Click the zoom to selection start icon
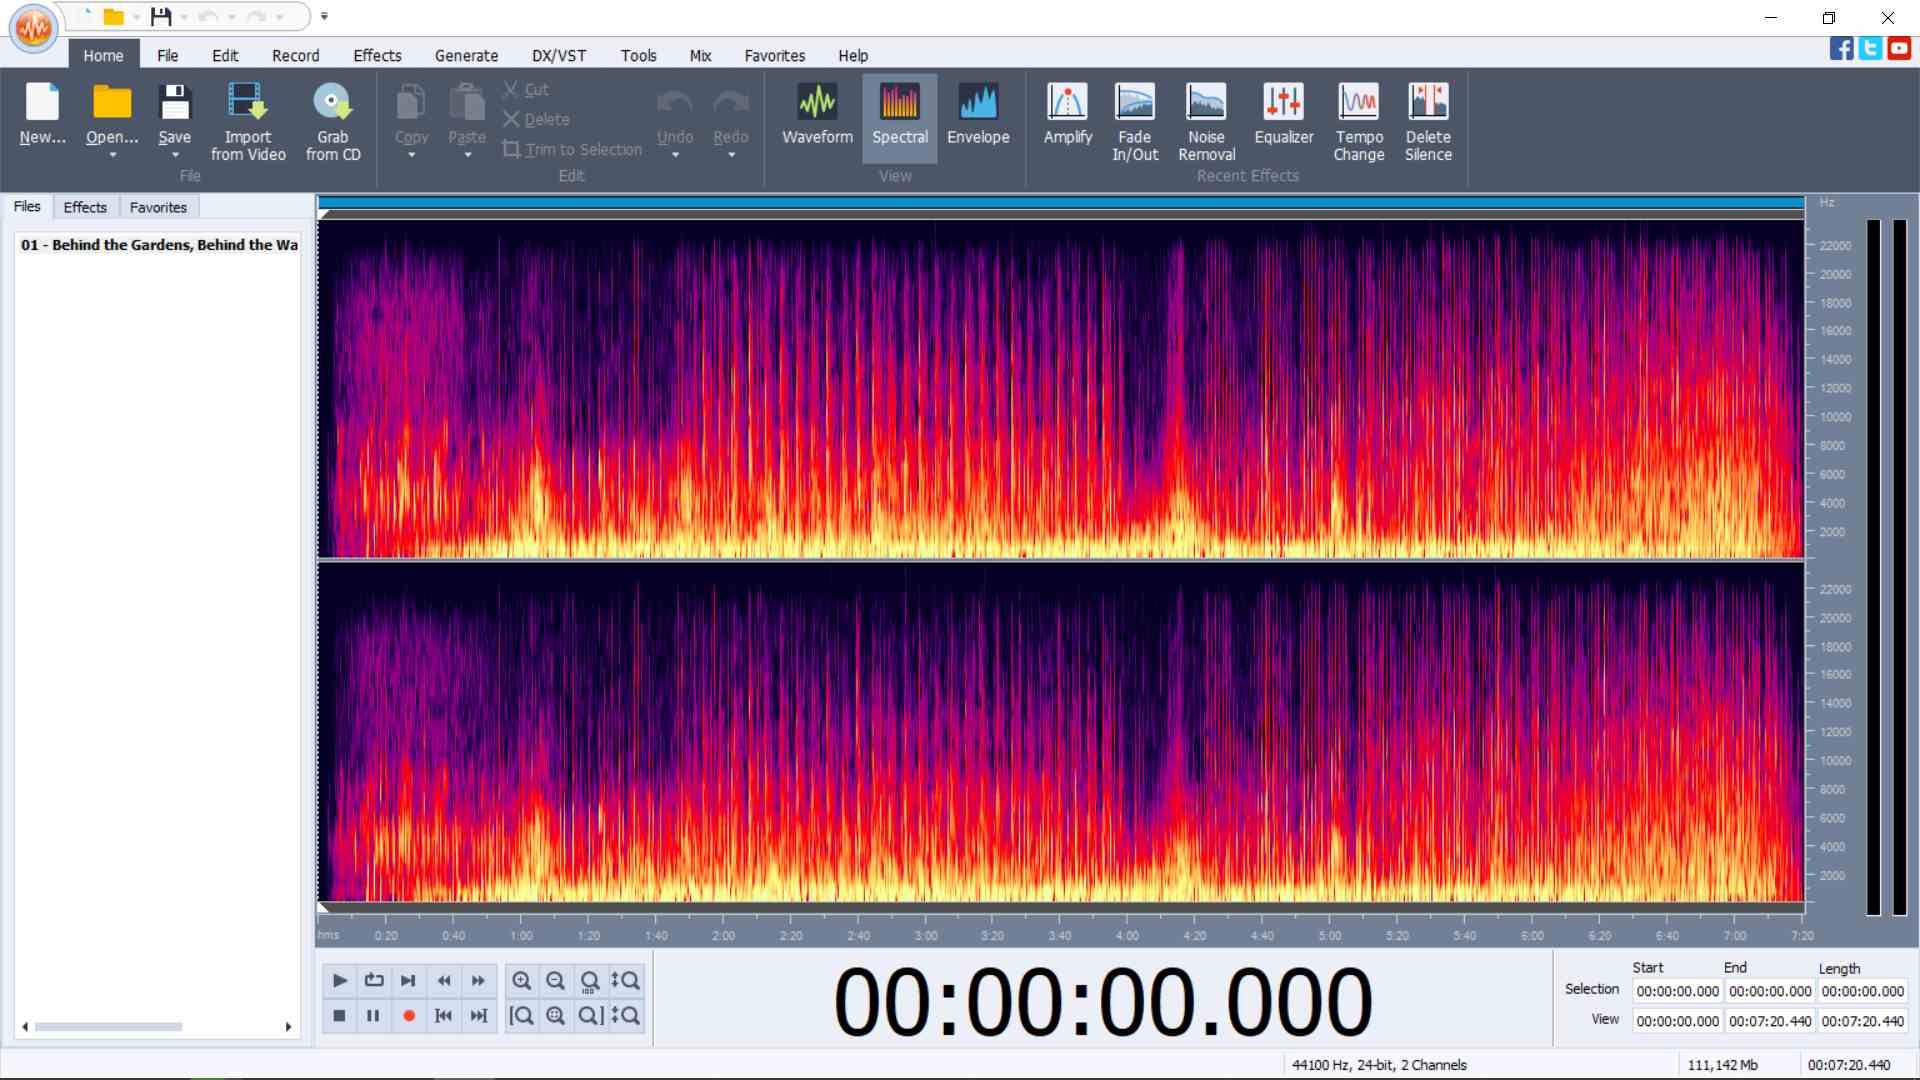The height and width of the screenshot is (1080, 1920). (x=521, y=1016)
